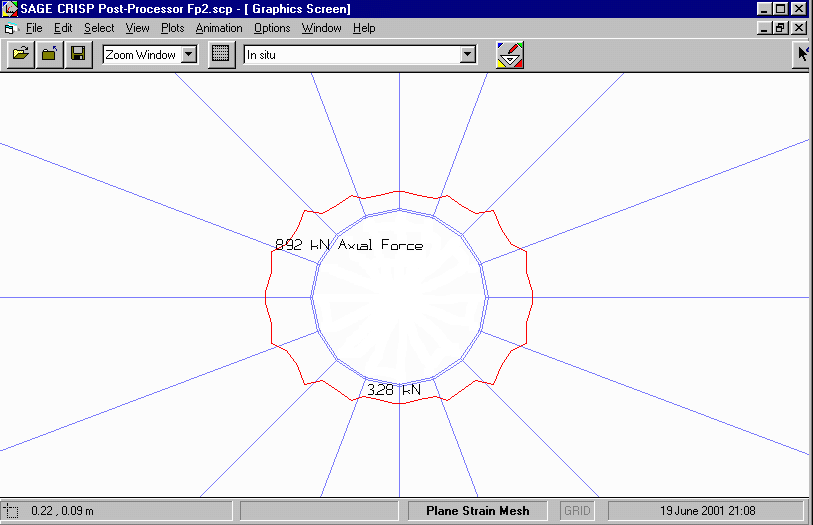
Task: Click the 0.22 , 0.09 m coordinate readout
Action: (62, 511)
